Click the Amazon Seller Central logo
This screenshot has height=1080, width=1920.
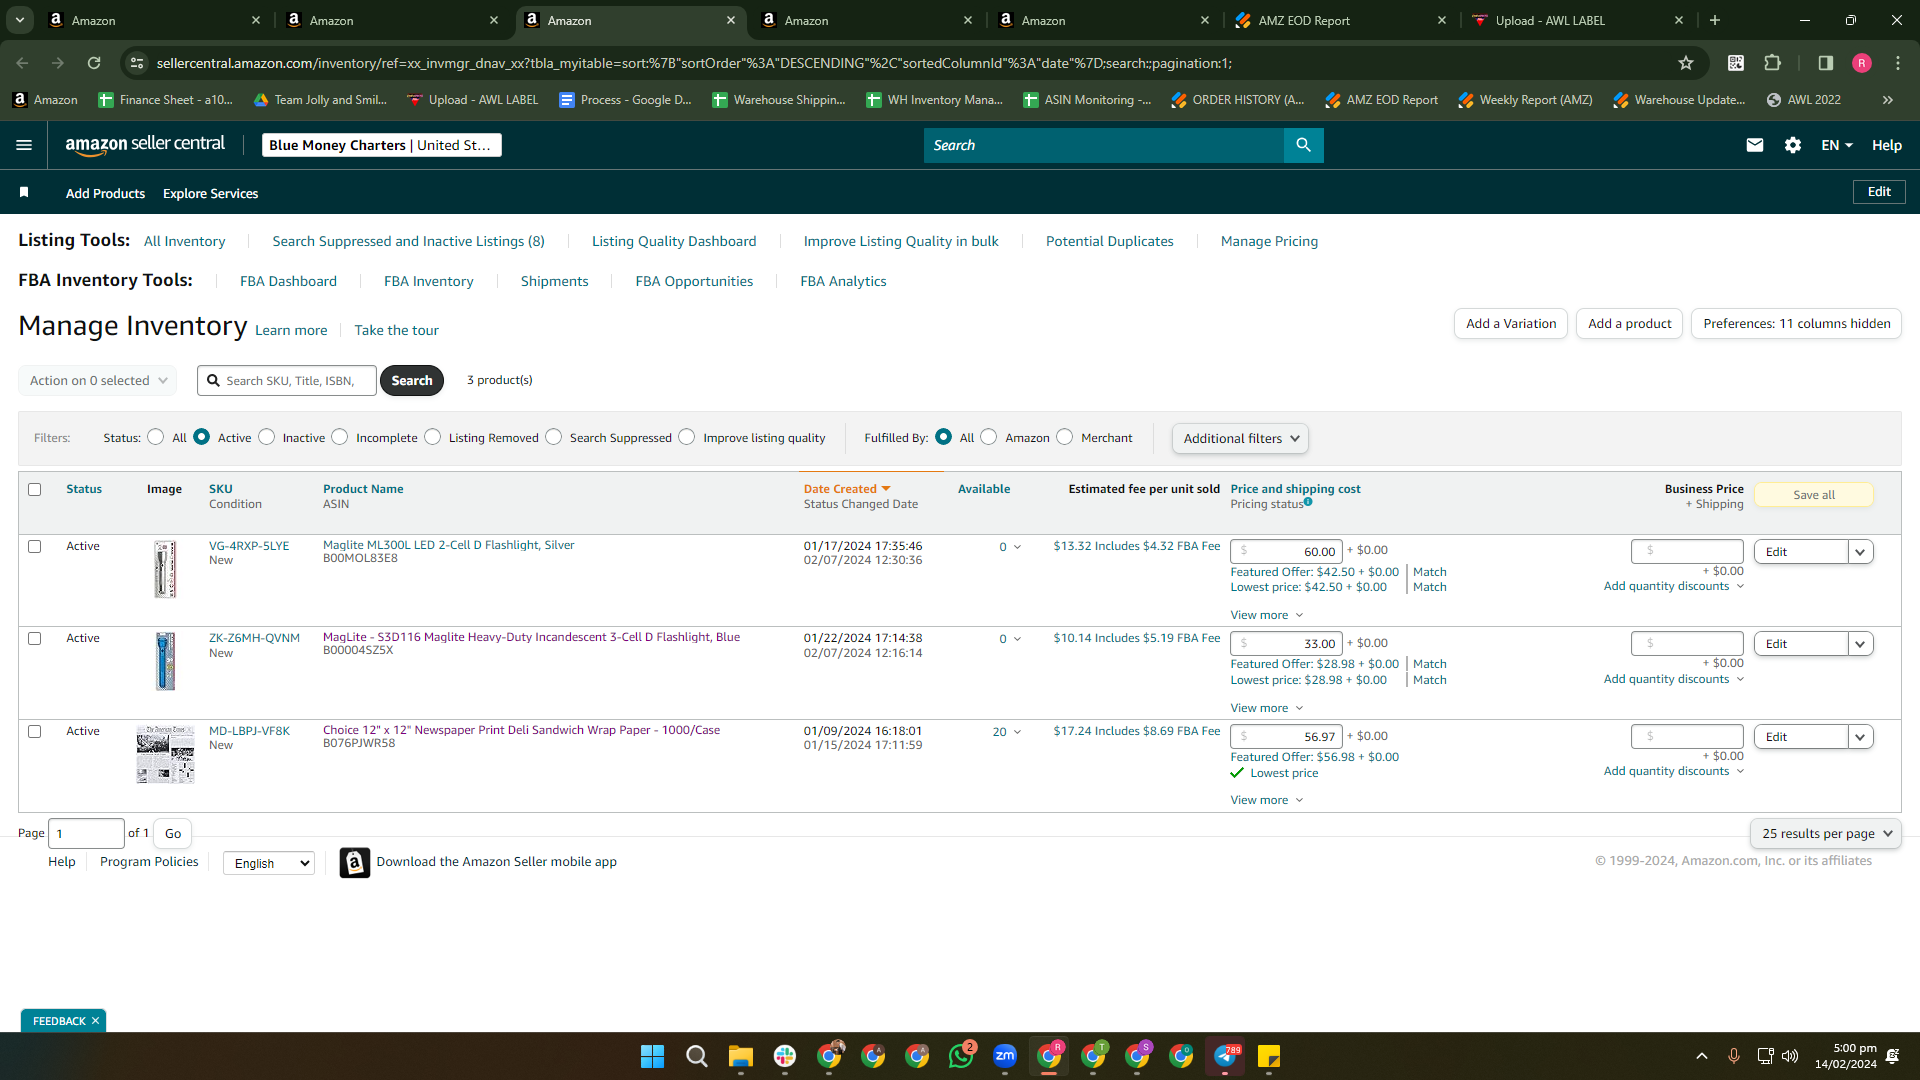tap(145, 145)
